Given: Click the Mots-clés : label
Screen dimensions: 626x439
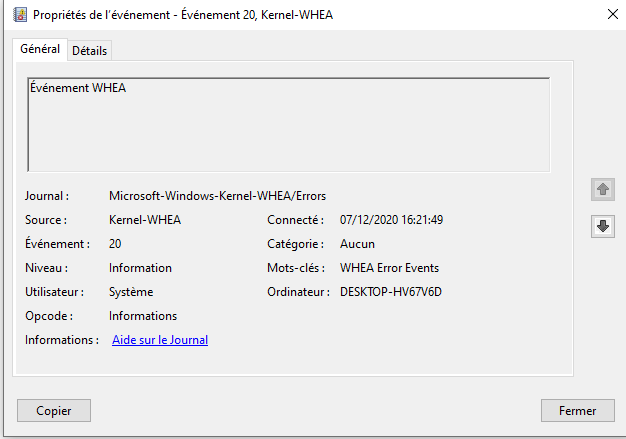Looking at the screenshot, I should click(x=296, y=268).
